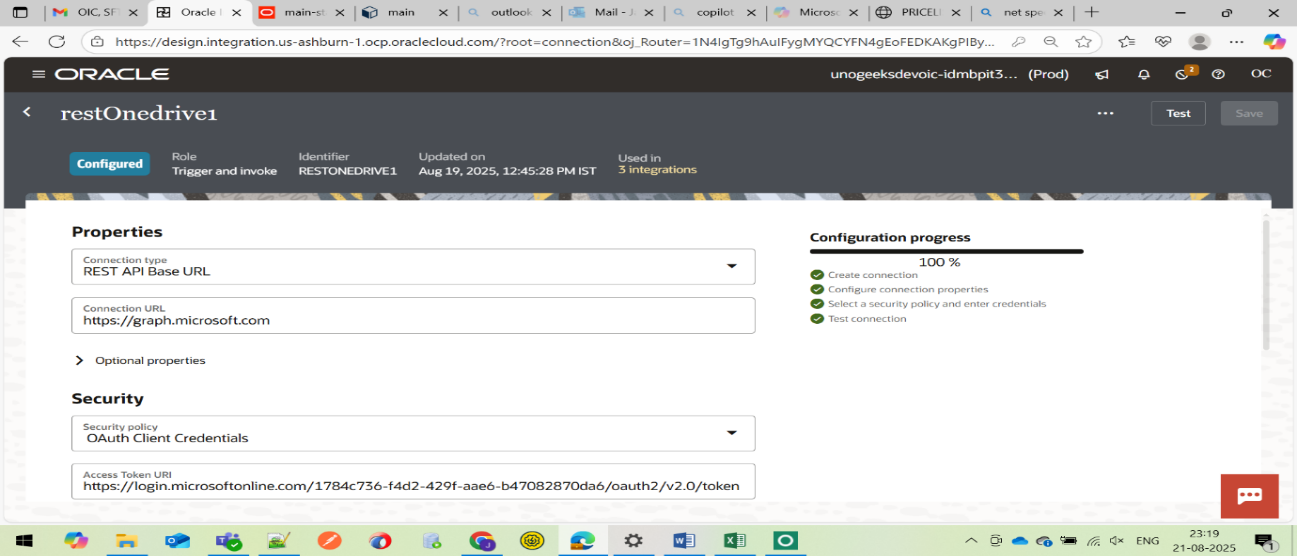Click the page vertical scrollbar
The height and width of the screenshot is (556, 1297).
(1265, 285)
